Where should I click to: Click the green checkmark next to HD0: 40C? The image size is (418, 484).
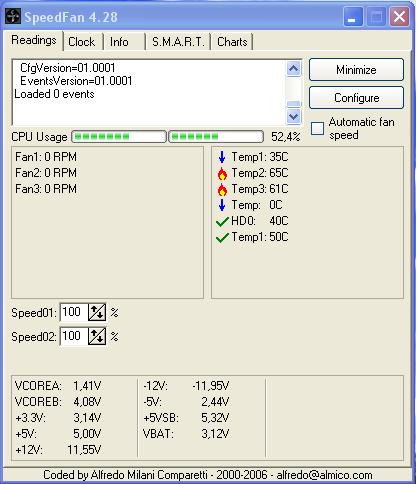[x=222, y=221]
